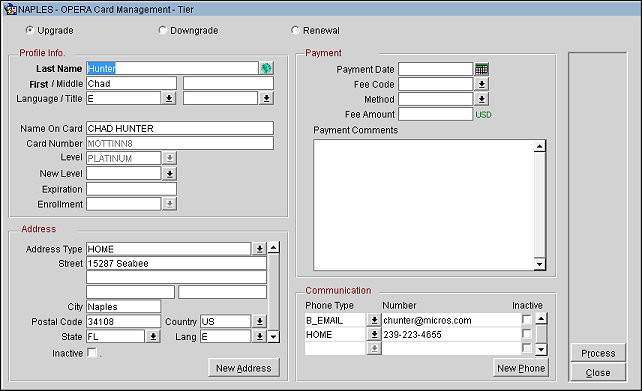Image resolution: width=642 pixels, height=391 pixels.
Task: Click up arrow of Communication list scrollbar
Action: 541,318
